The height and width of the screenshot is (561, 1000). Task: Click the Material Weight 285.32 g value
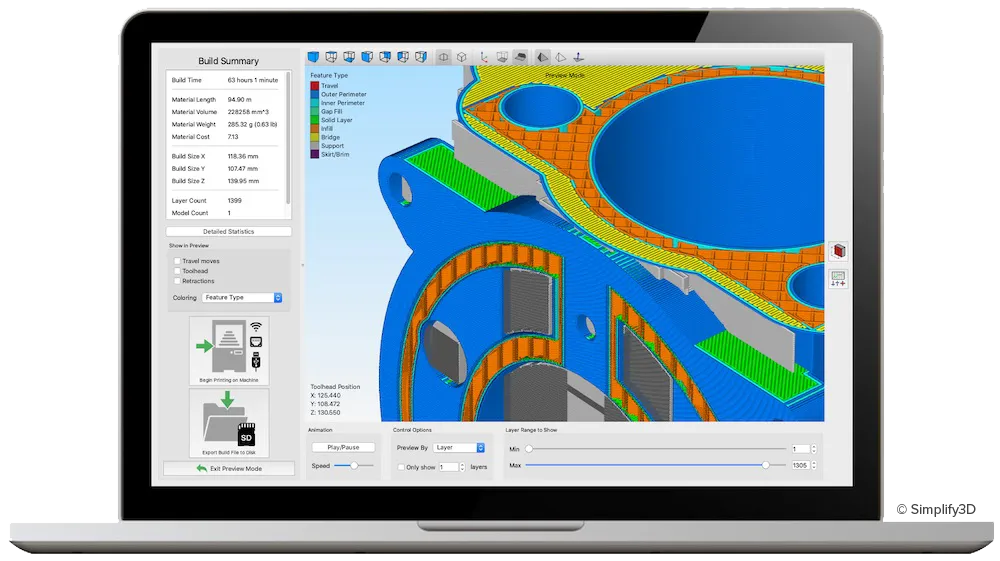pos(253,125)
